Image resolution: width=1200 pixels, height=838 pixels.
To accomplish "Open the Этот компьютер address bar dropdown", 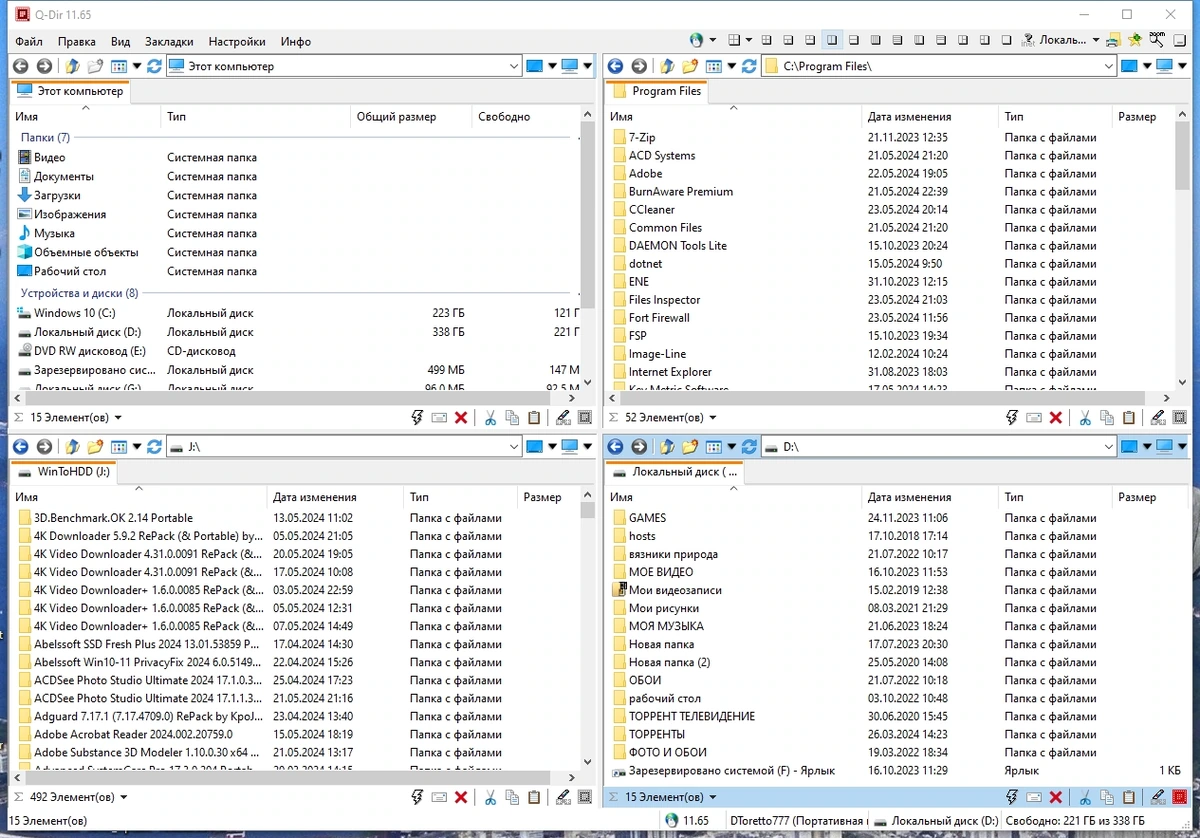I will (x=514, y=66).
